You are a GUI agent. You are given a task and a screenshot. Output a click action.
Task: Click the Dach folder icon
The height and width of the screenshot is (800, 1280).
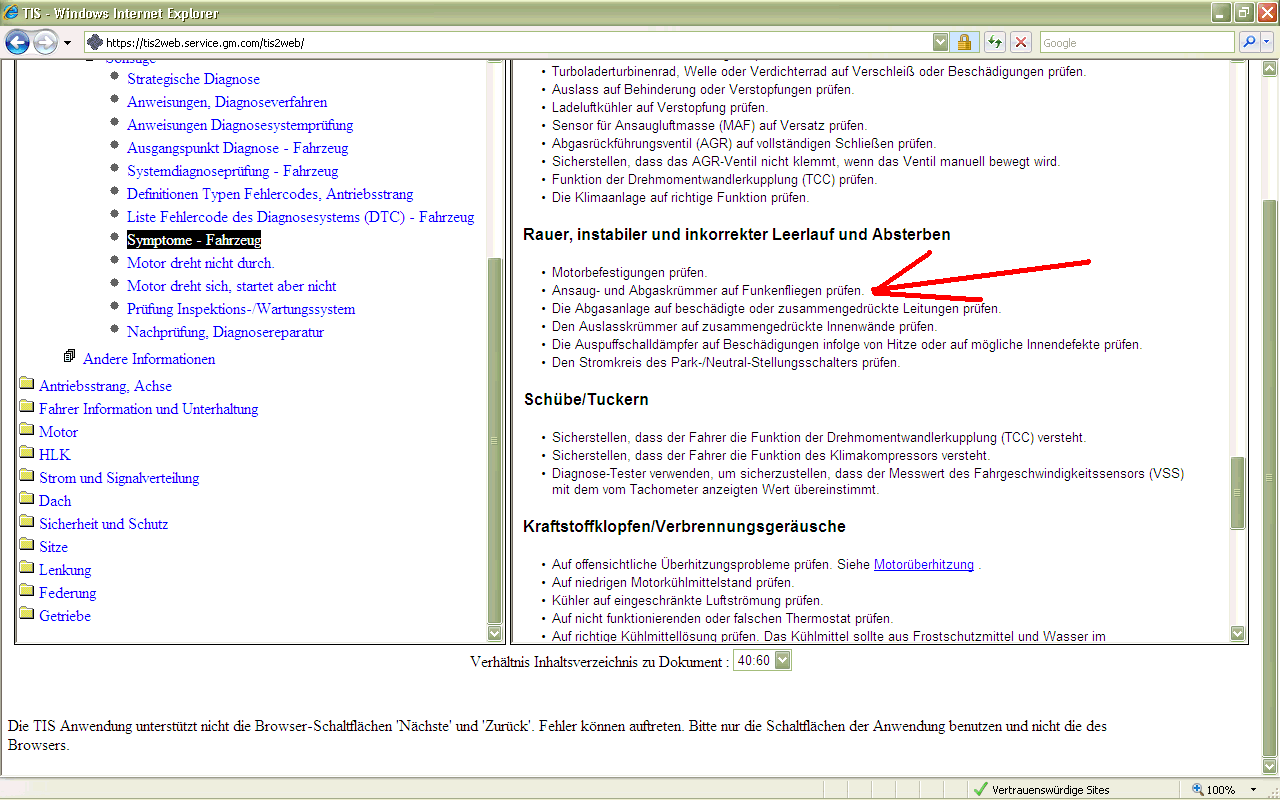pos(27,500)
